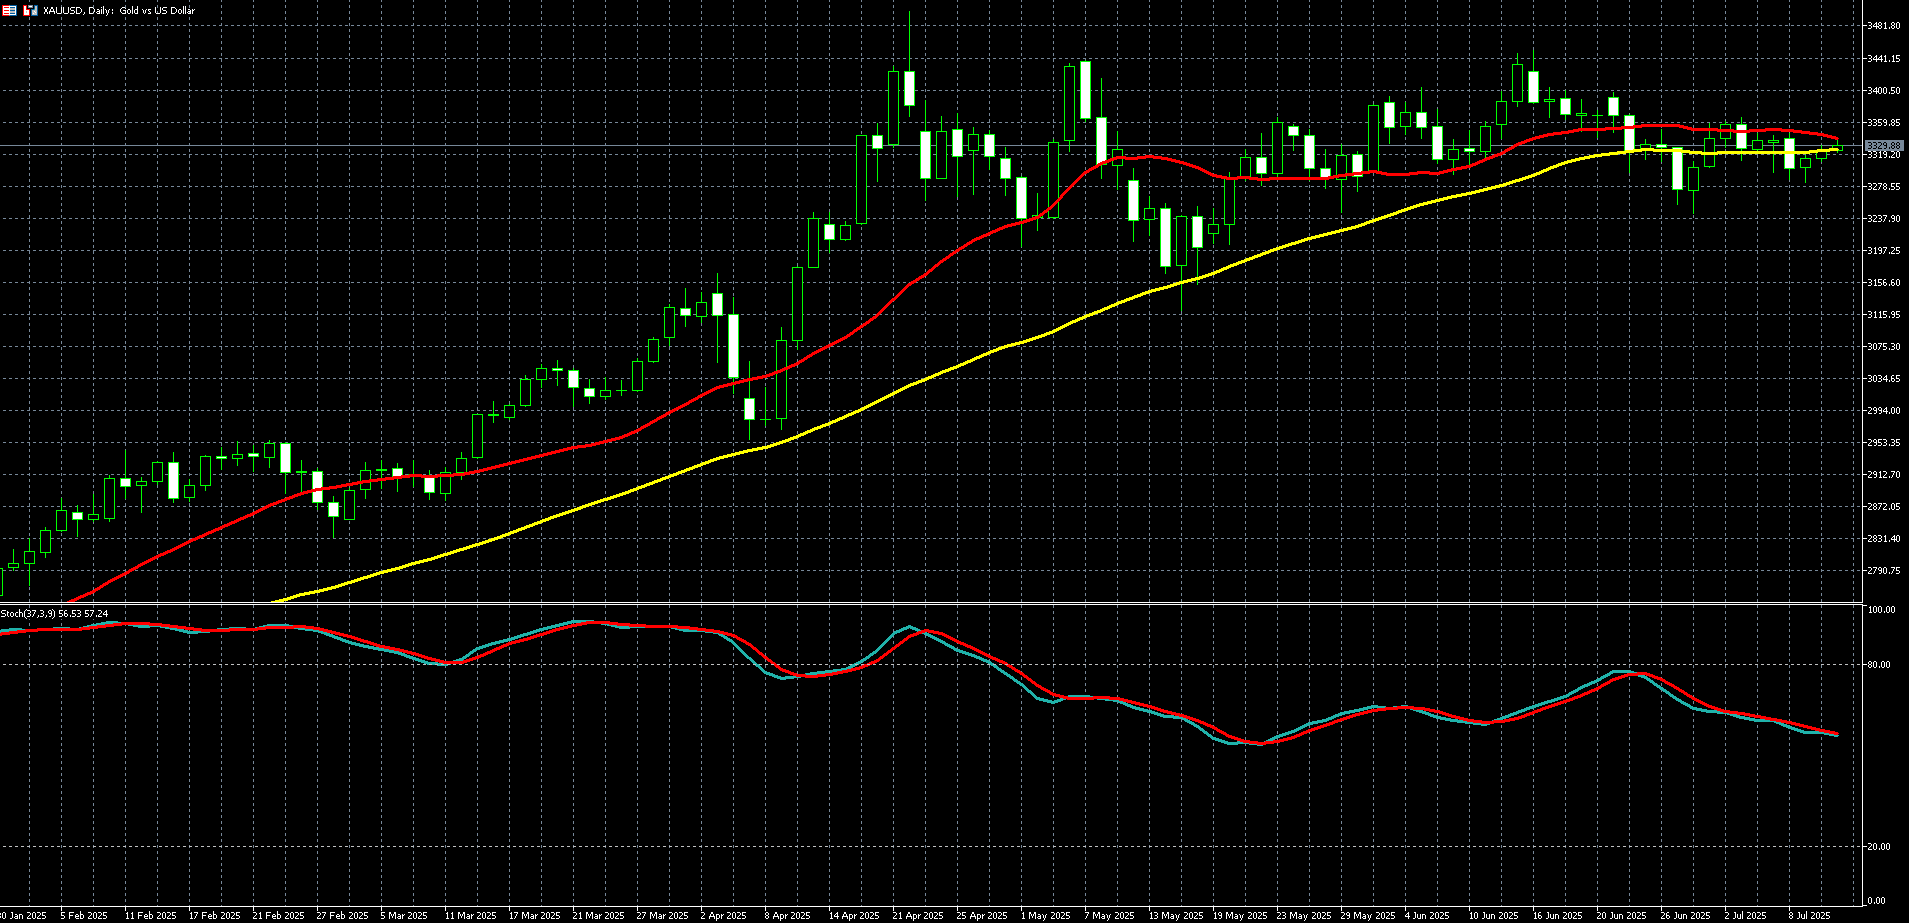
Task: Click the 2790.75 price axis label
Action: 1883,571
